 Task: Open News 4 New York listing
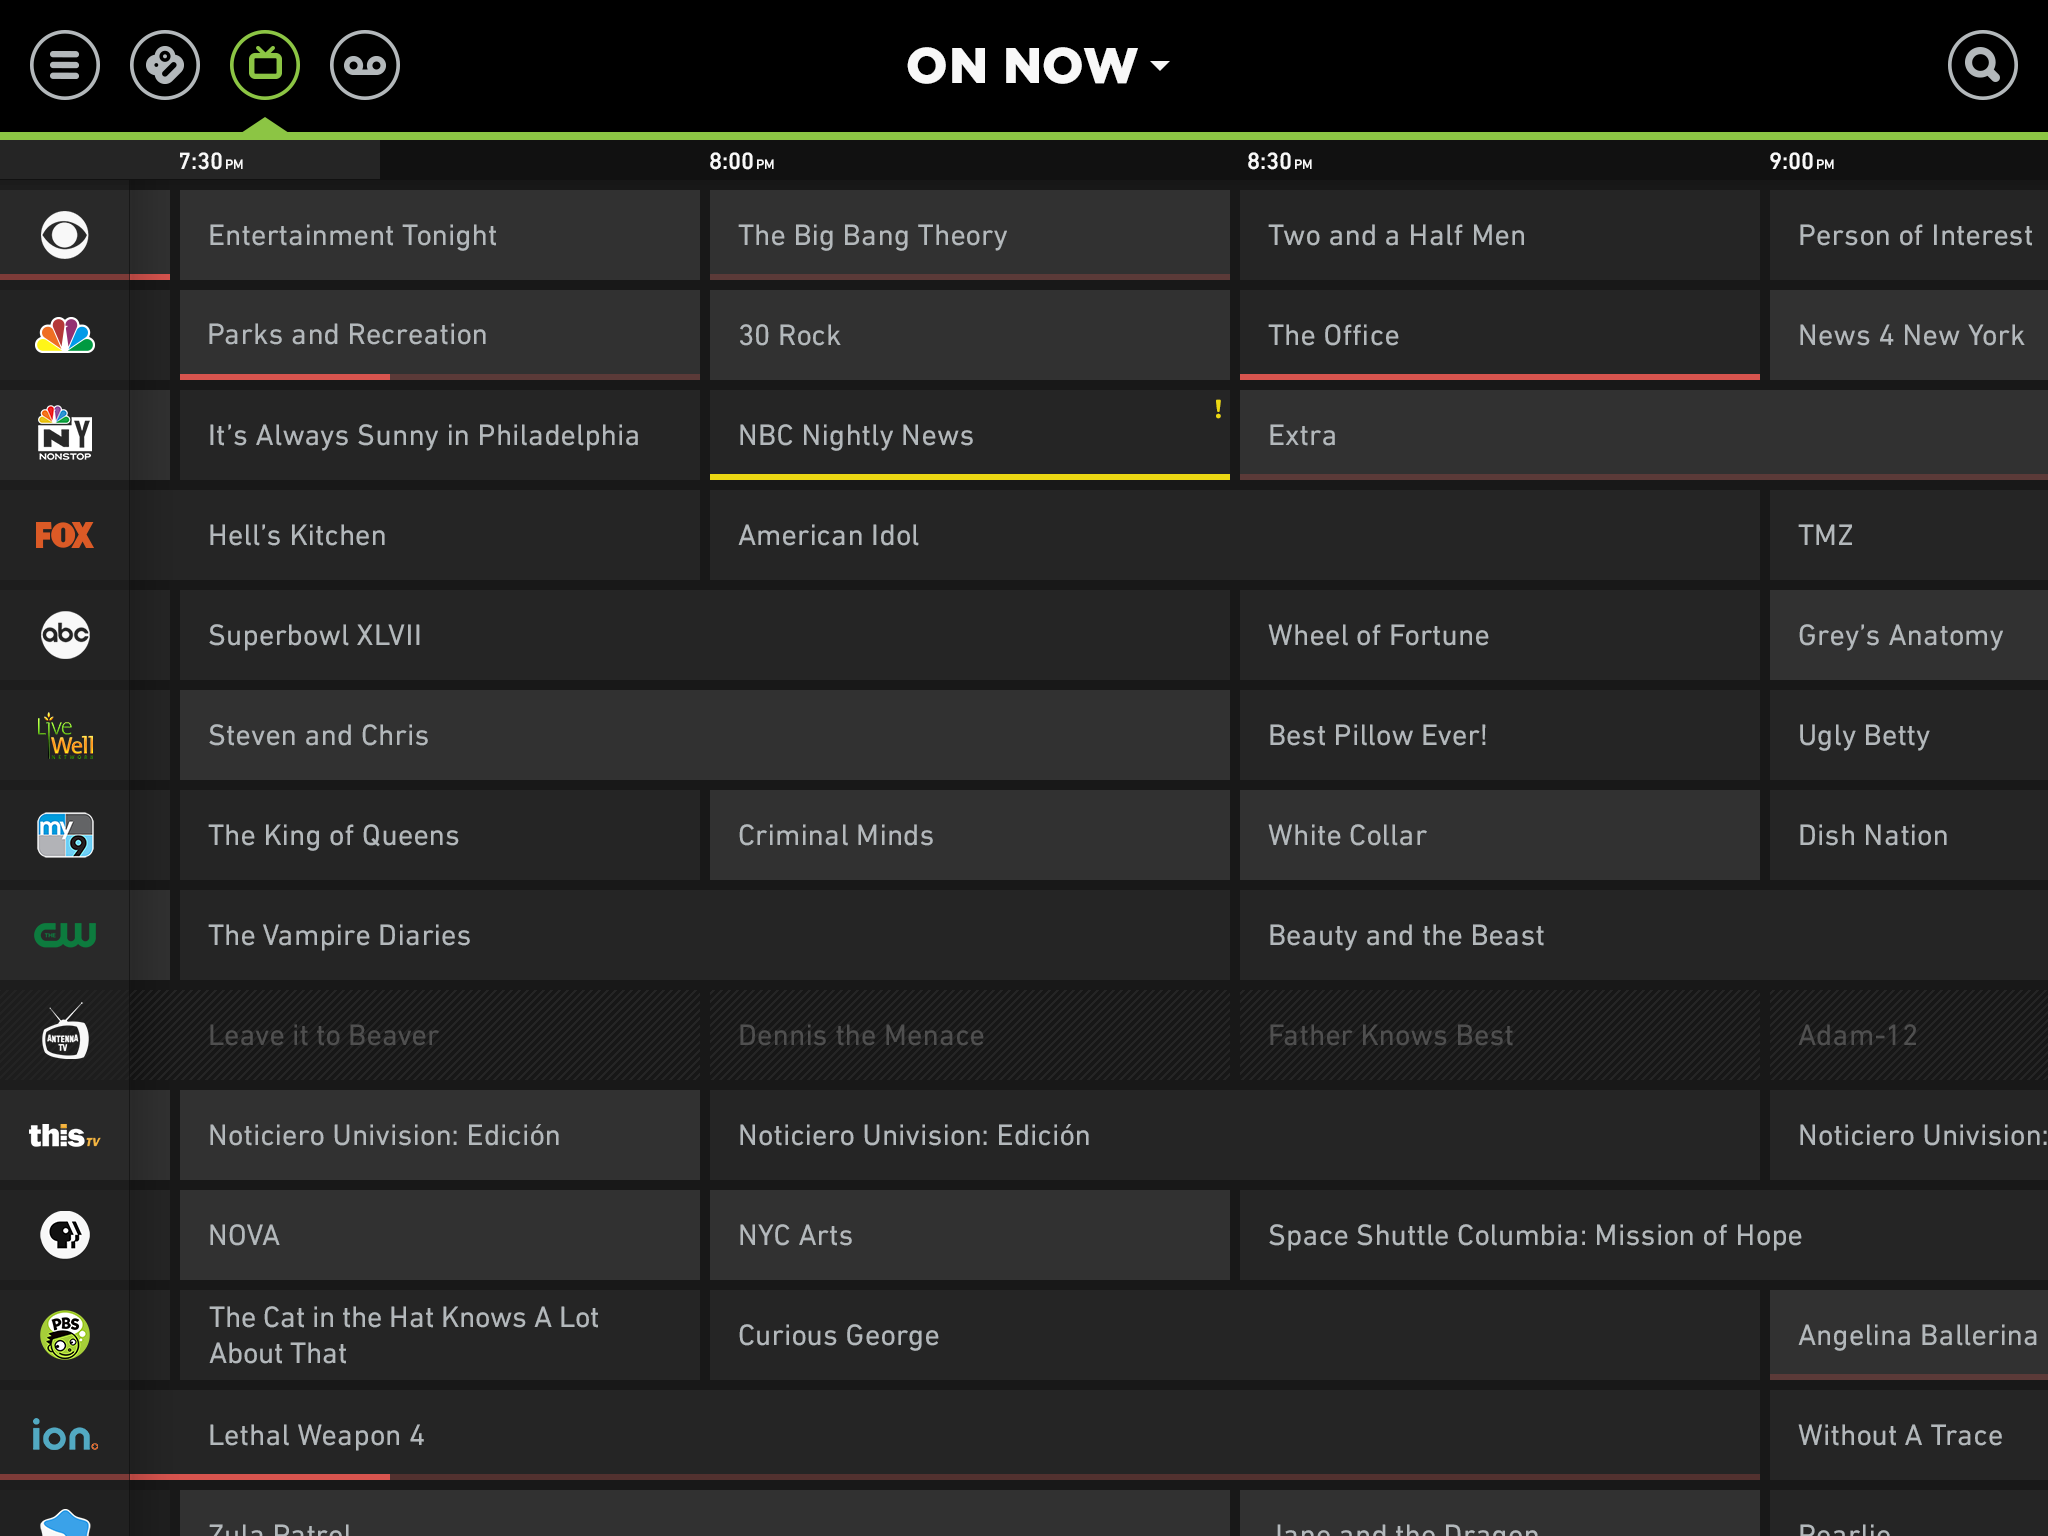[x=1909, y=335]
